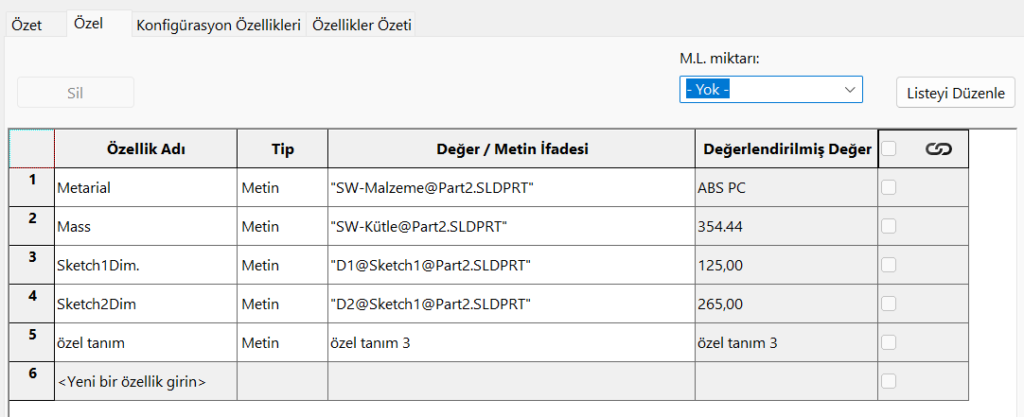The width and height of the screenshot is (1024, 417).
Task: Click the link icon in table header
Action: click(x=937, y=149)
